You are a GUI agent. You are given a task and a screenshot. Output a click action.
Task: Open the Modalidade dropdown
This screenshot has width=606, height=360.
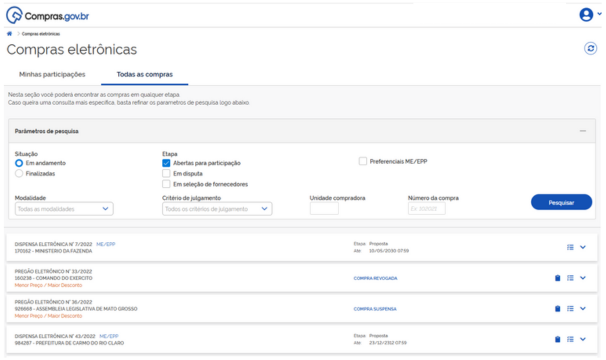point(64,209)
